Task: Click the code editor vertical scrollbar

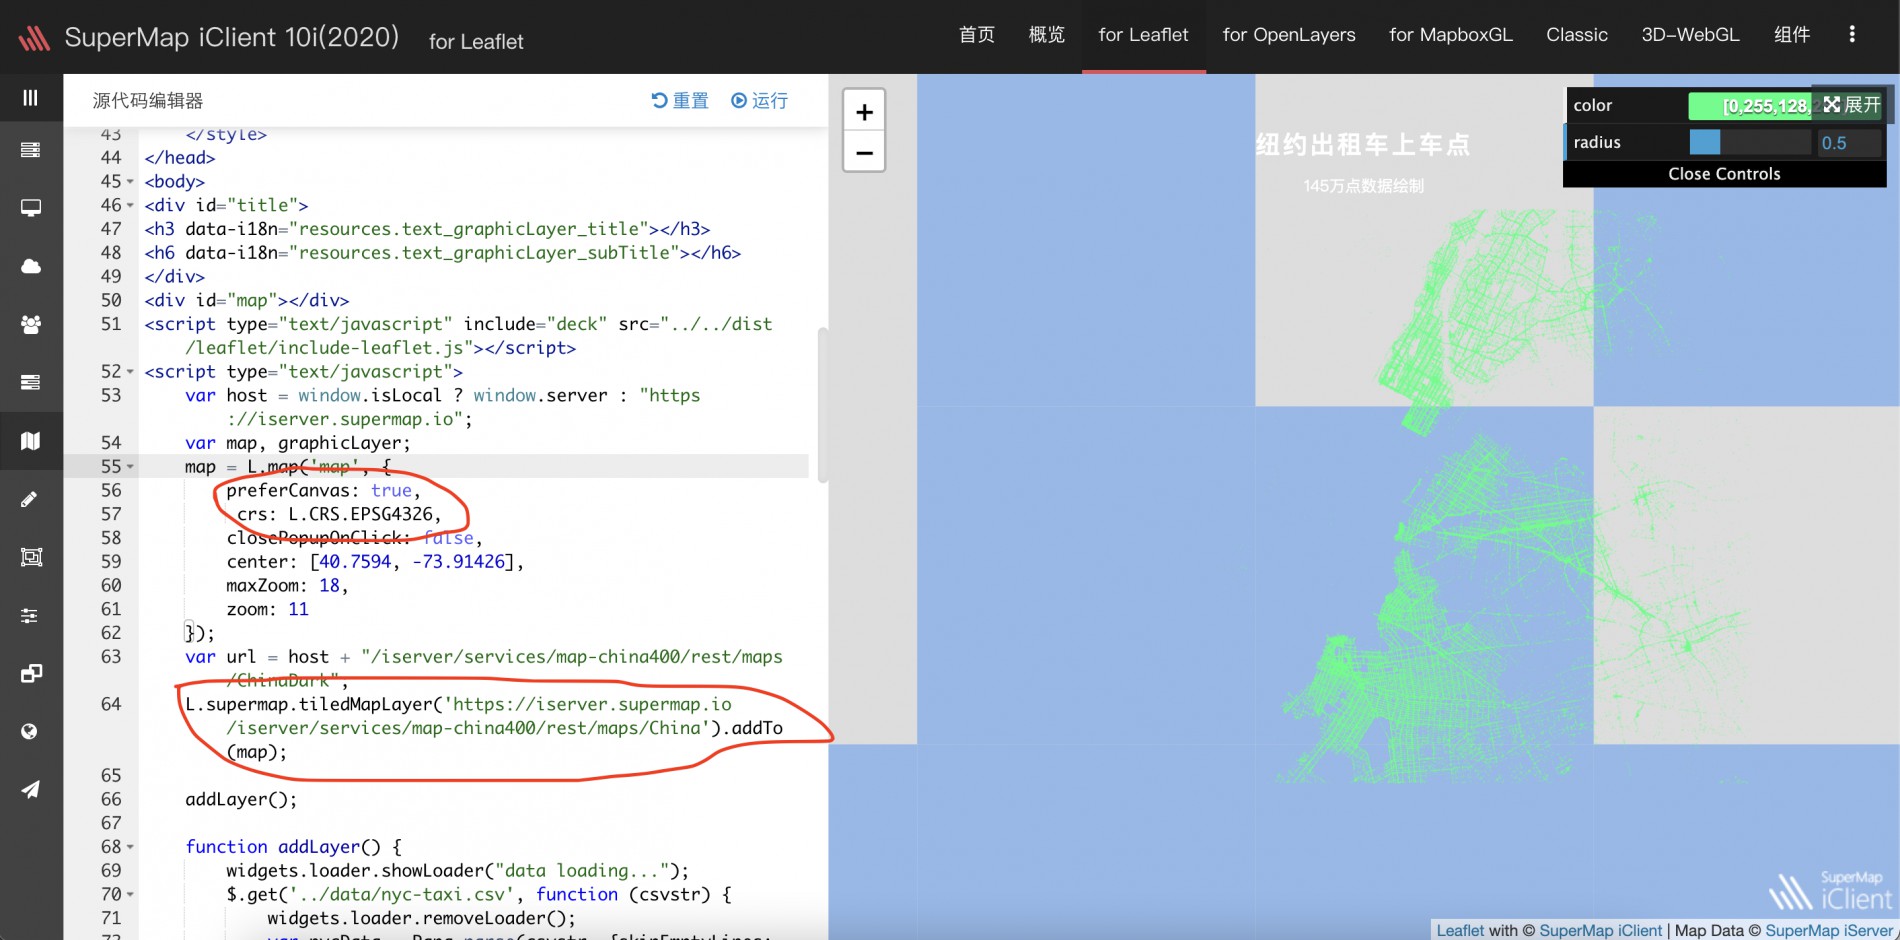Action: click(x=823, y=405)
